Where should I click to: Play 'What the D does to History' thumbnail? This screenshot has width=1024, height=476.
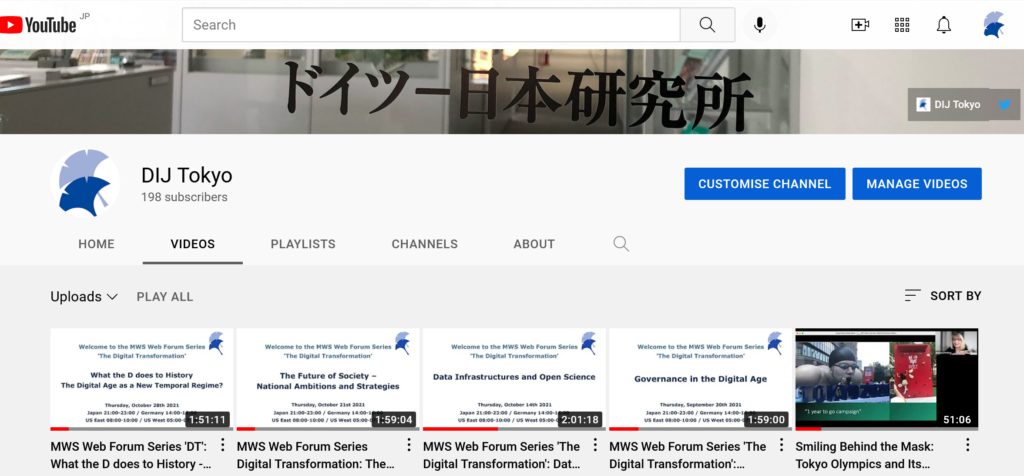pyautogui.click(x=142, y=379)
